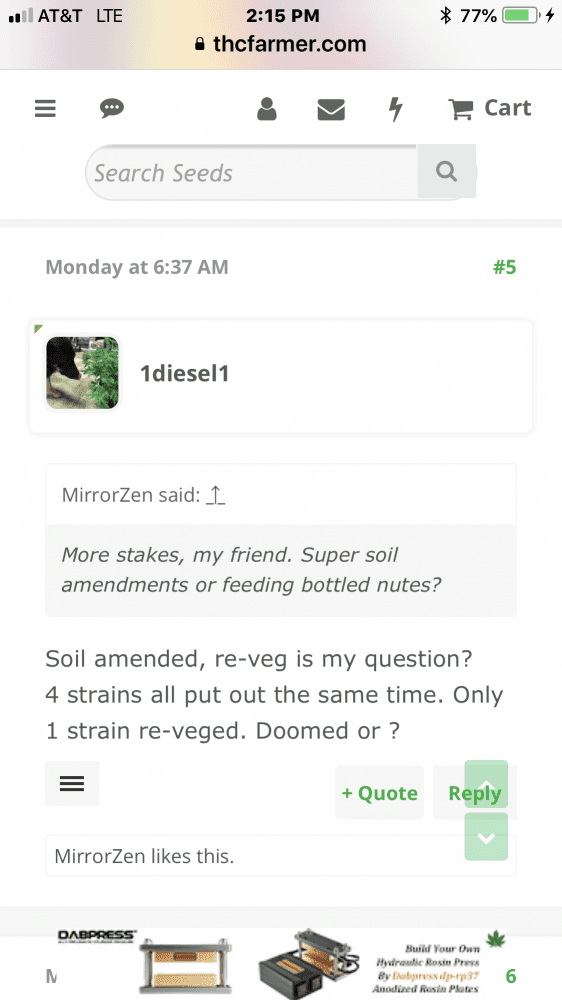
Task: Focus the Search Seeds field
Action: 252,172
